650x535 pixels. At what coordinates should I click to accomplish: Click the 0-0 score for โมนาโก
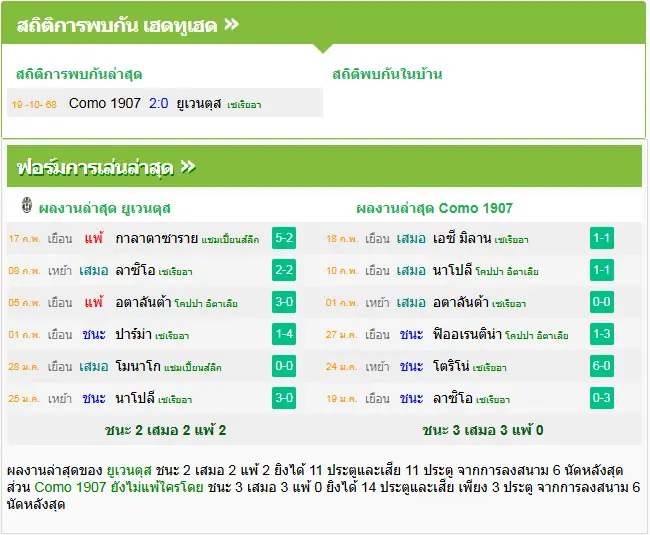pos(284,366)
